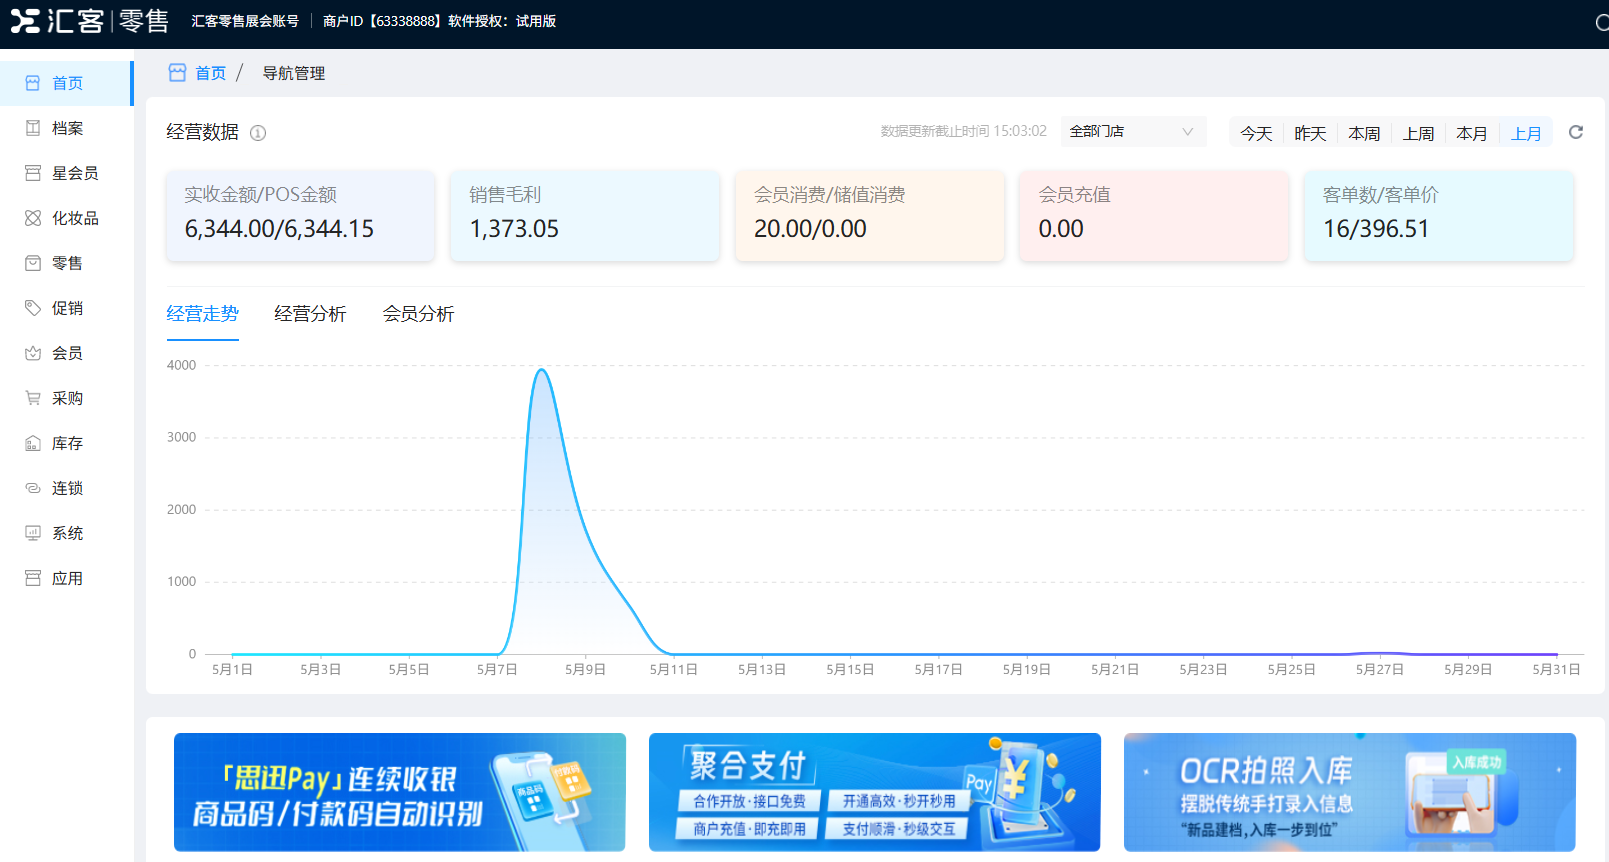The image size is (1609, 862).
Task: Click the 首页 sidebar icon
Action: point(33,83)
